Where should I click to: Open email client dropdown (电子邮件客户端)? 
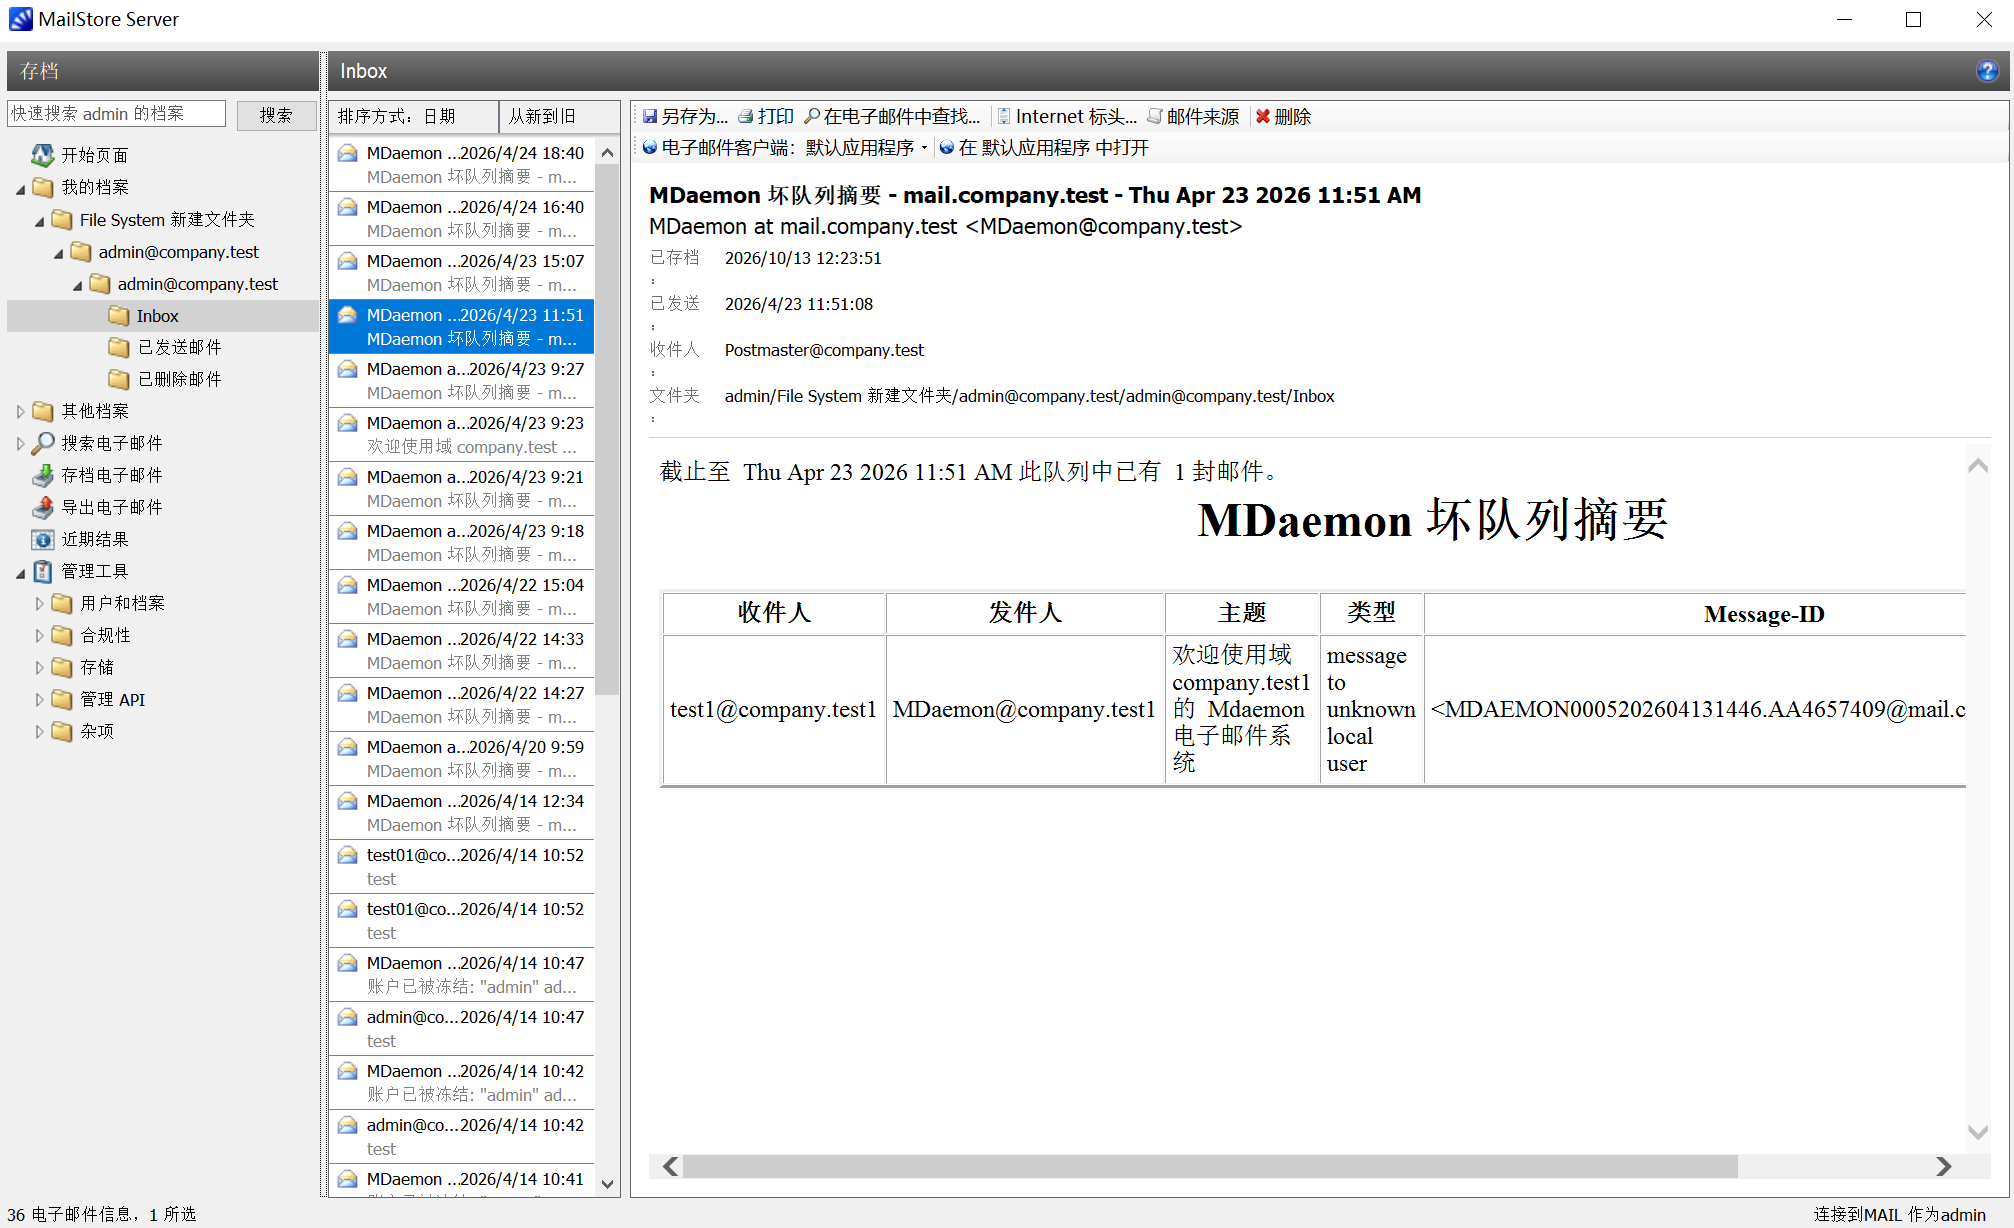coord(785,148)
